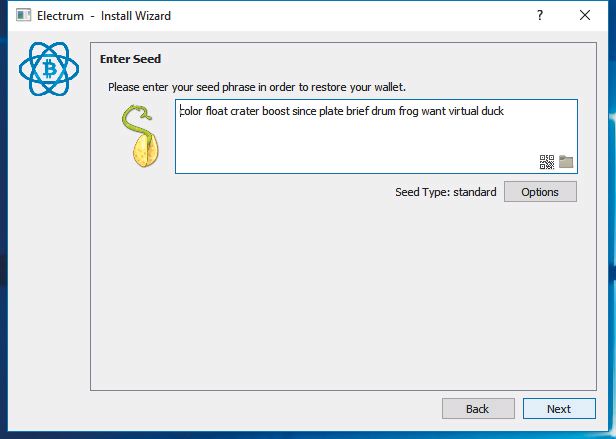The height and width of the screenshot is (439, 616).
Task: Go back with the Back button
Action: pos(478,409)
